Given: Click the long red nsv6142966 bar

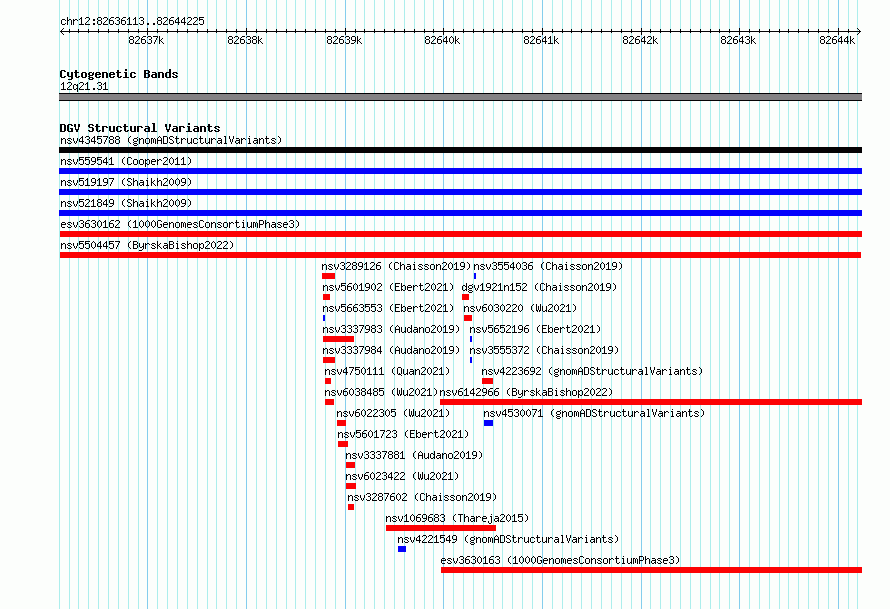Looking at the screenshot, I should click(x=651, y=402).
